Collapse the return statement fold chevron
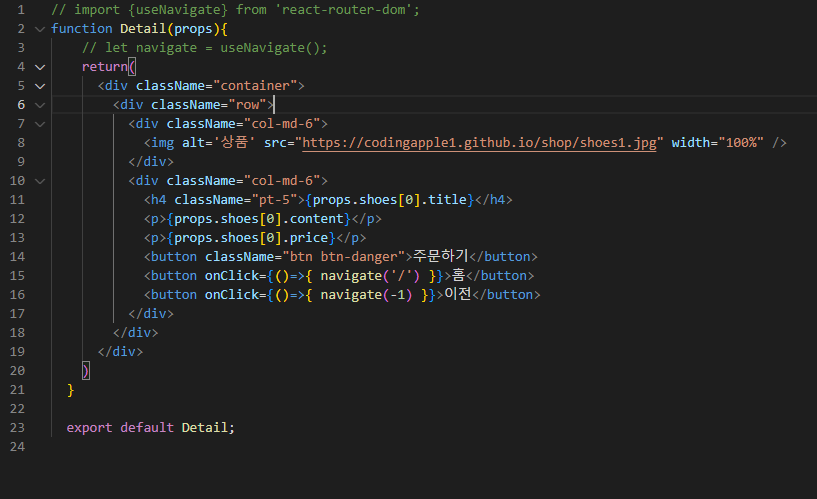 [40, 67]
